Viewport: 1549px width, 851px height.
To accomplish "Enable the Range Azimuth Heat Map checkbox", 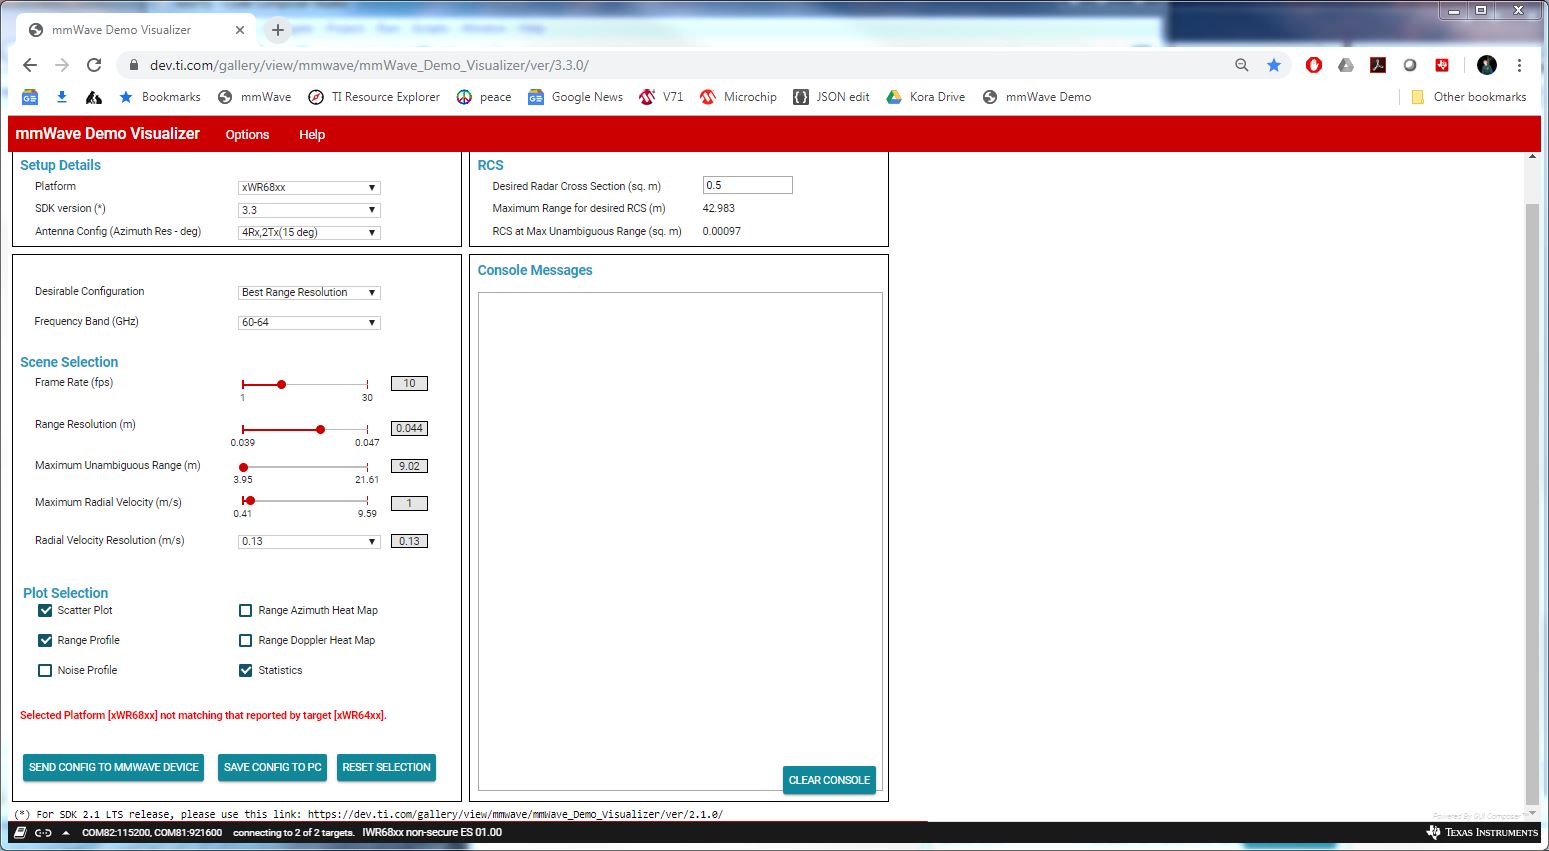I will click(x=245, y=610).
